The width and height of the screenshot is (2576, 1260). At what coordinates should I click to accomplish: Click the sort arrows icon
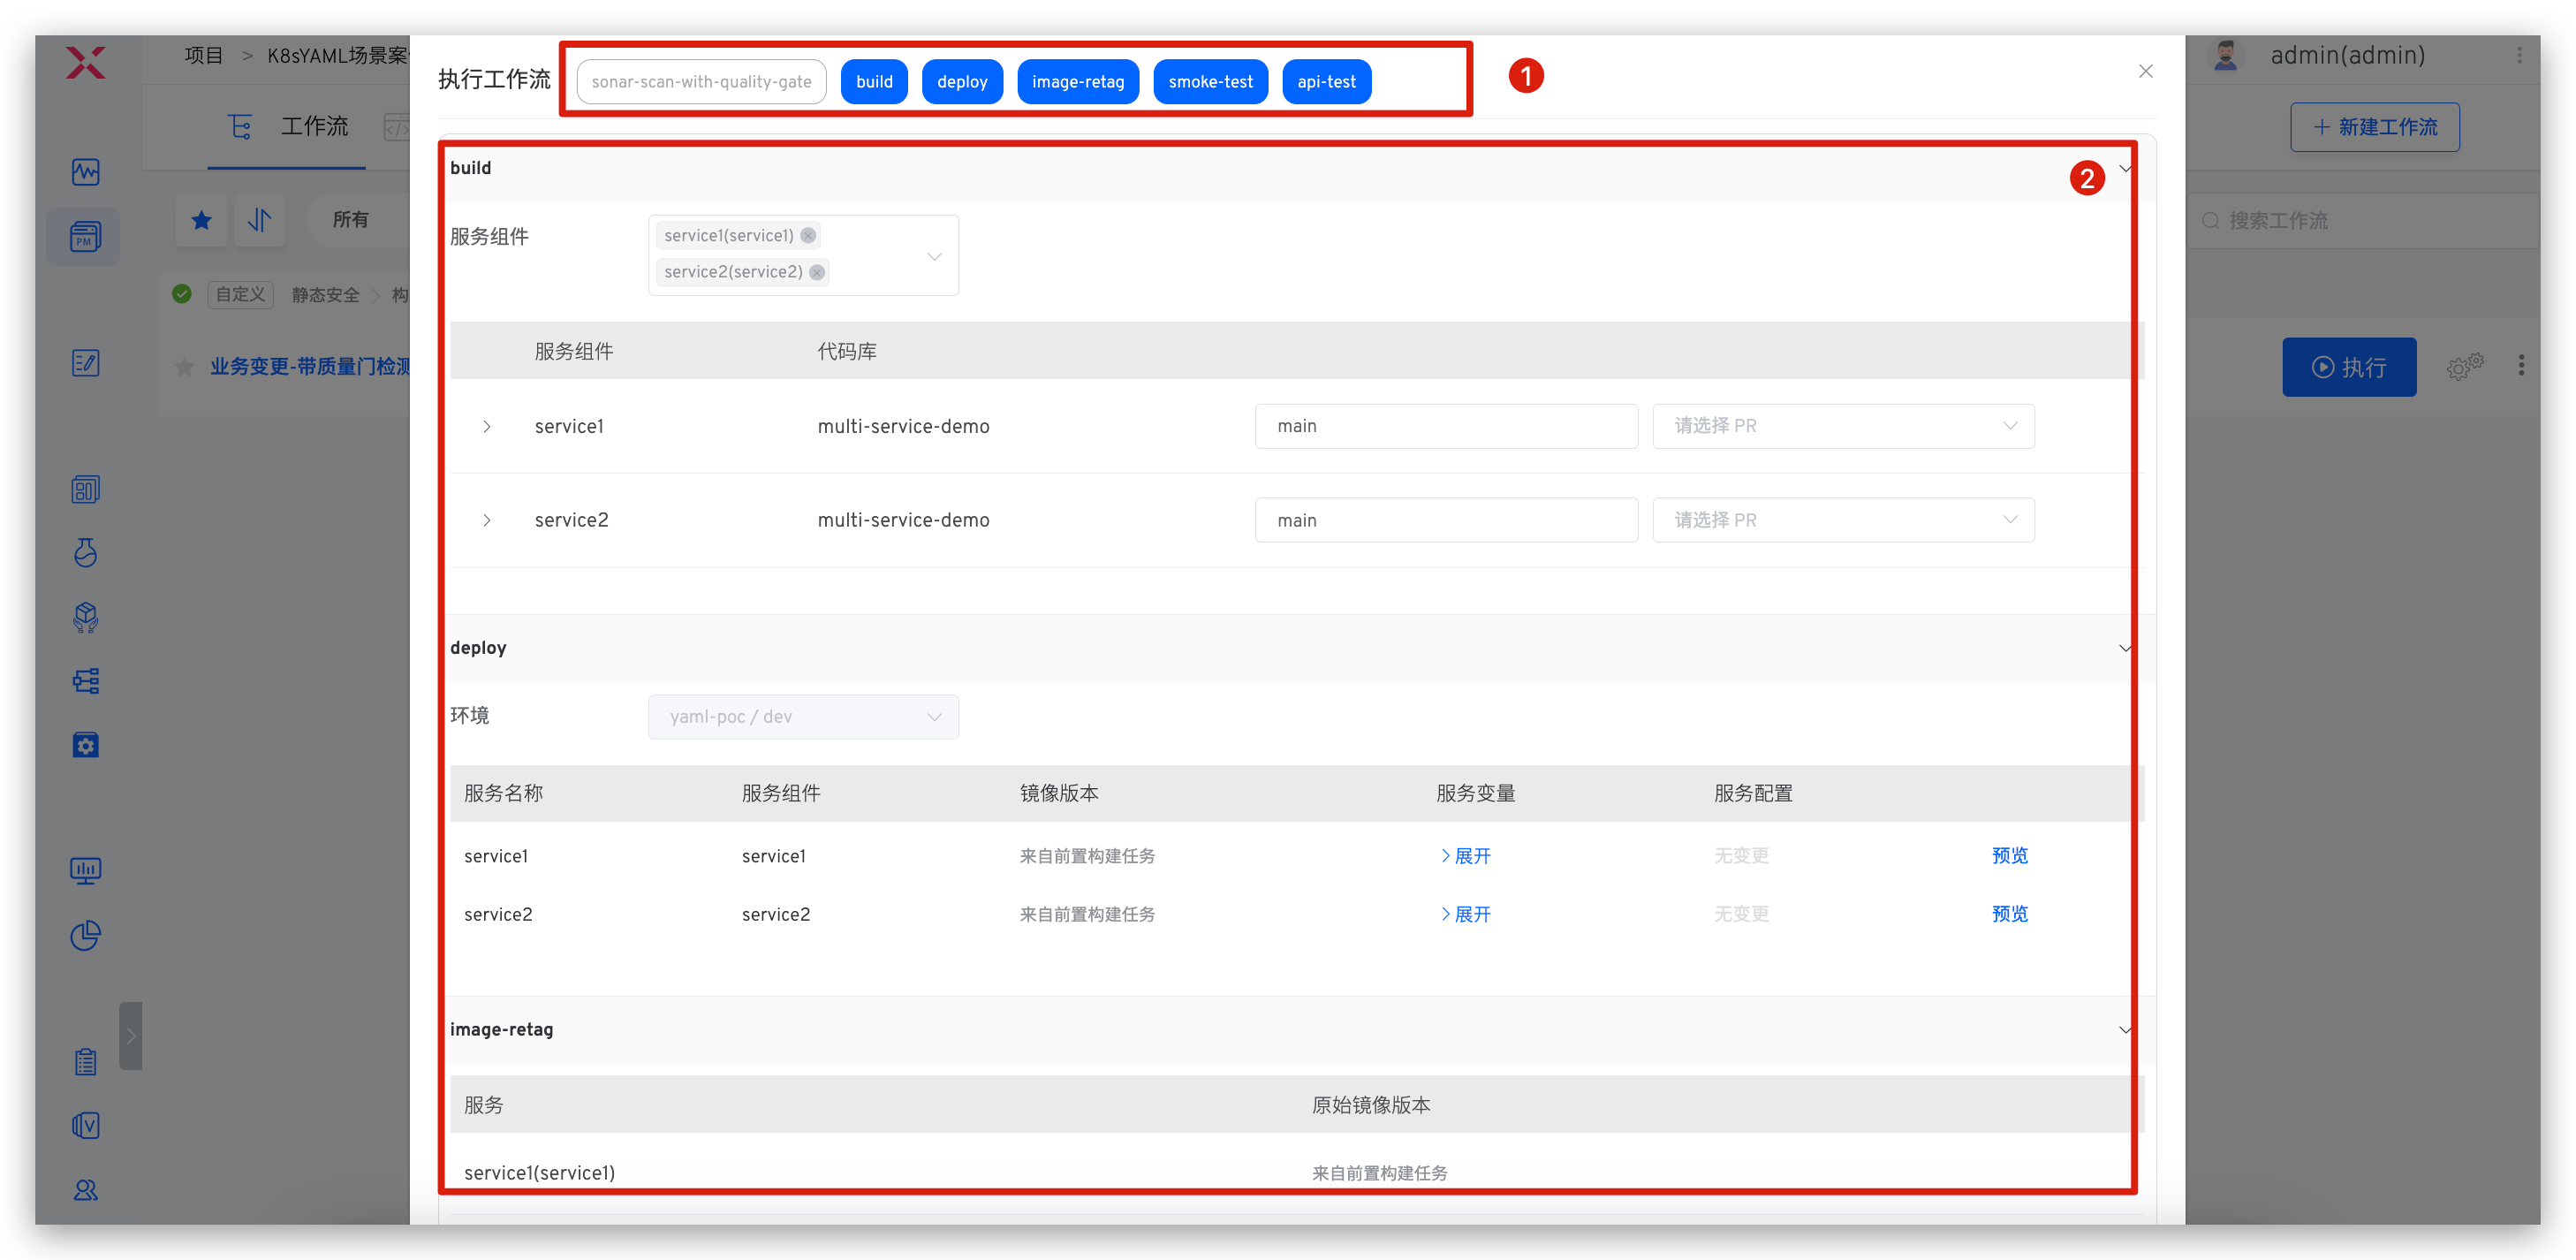260,220
